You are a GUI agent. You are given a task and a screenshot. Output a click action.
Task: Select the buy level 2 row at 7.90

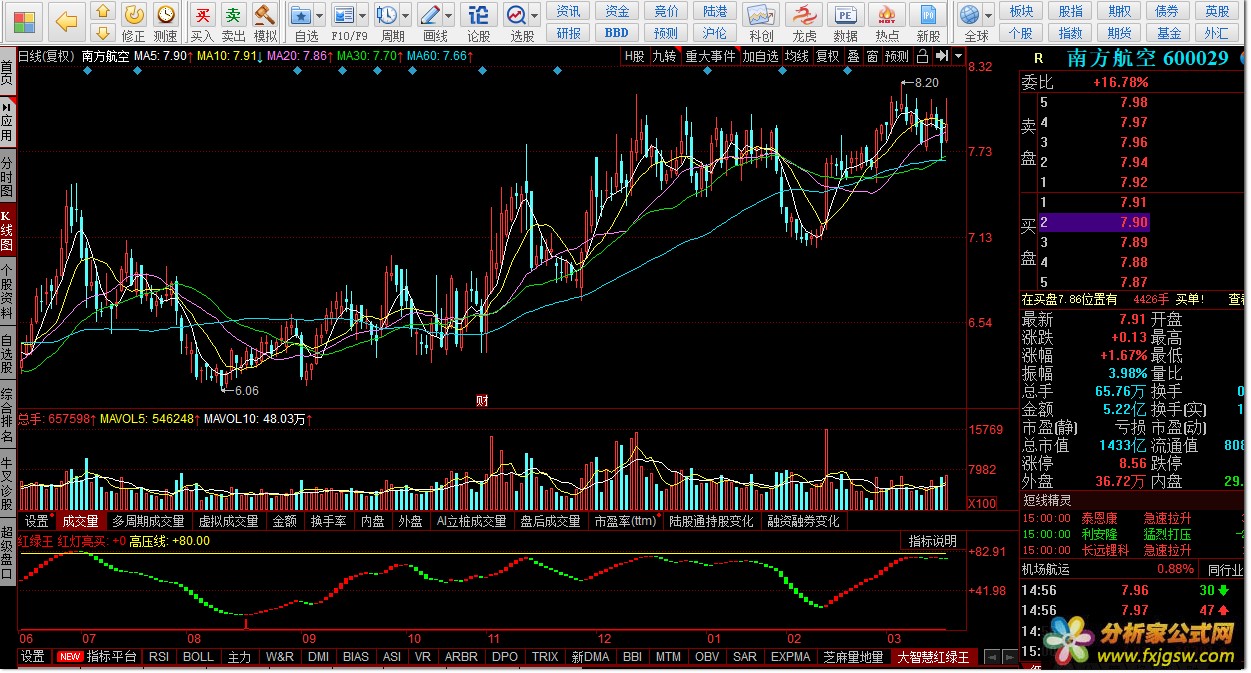1094,222
